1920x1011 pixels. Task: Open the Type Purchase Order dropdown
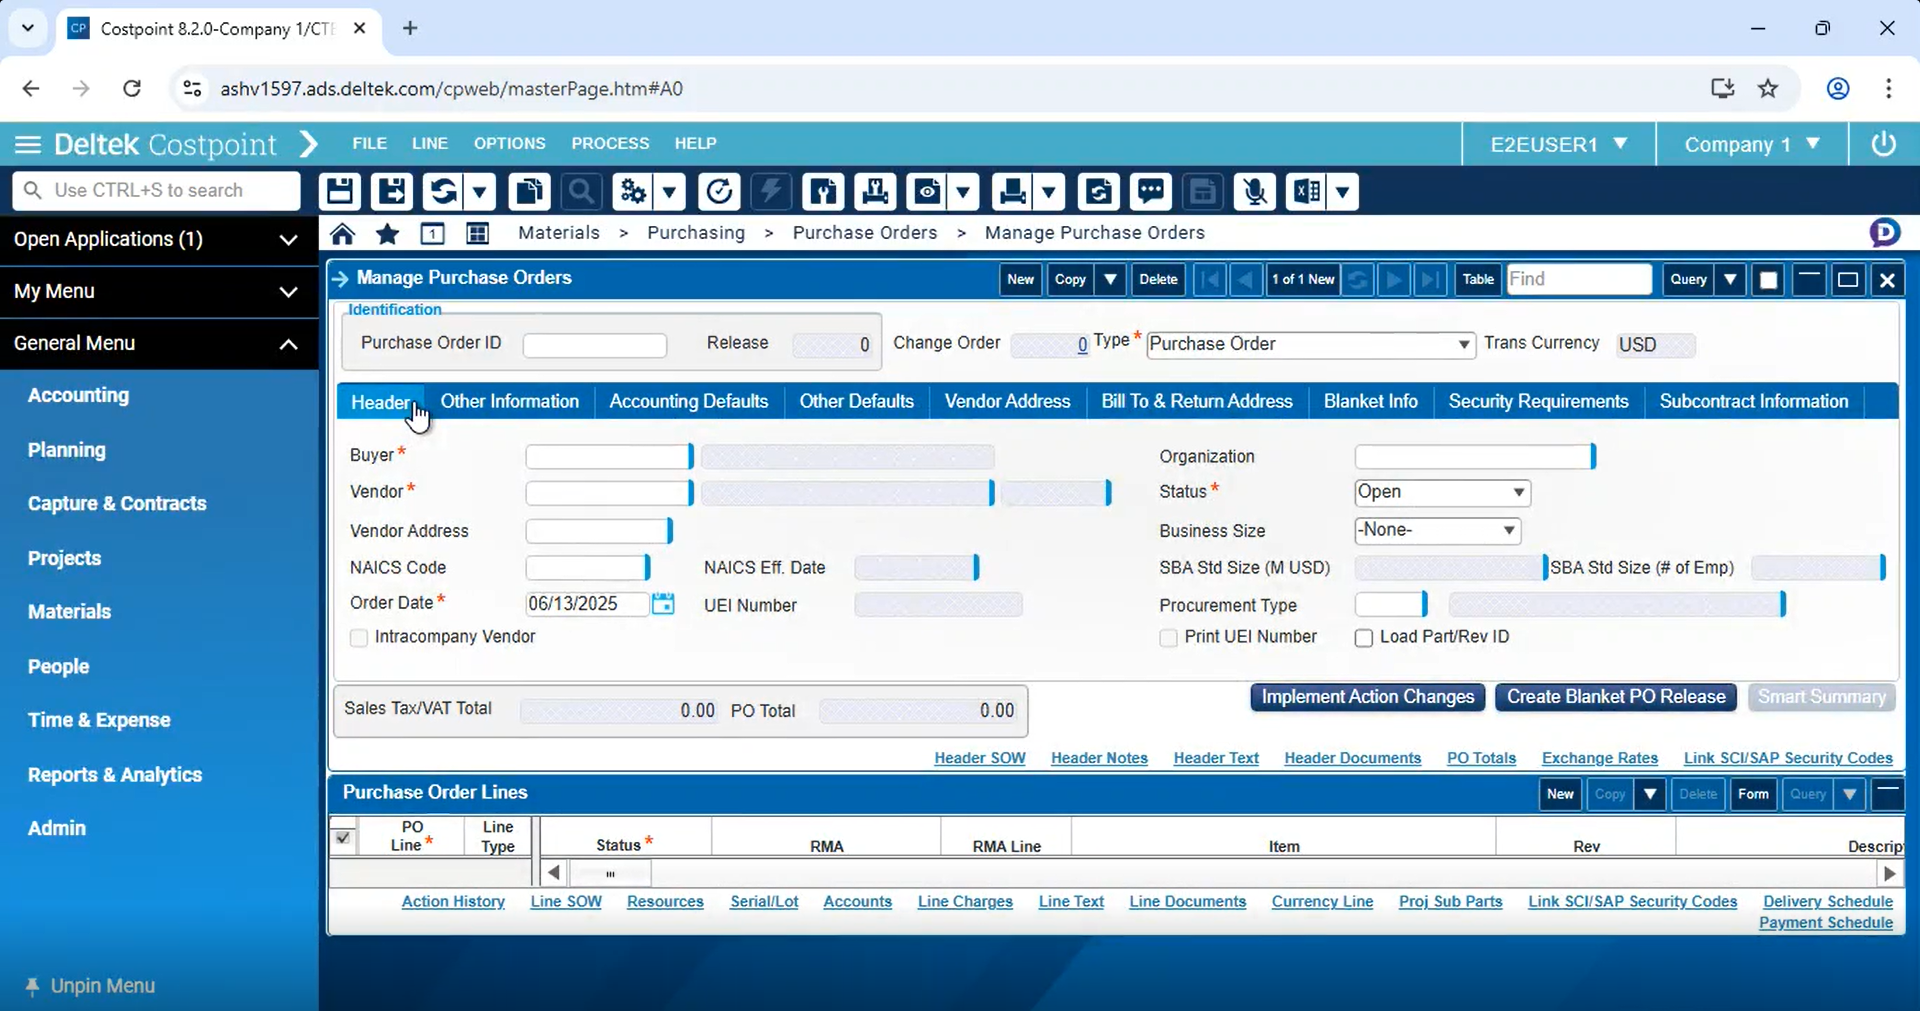tap(1463, 344)
